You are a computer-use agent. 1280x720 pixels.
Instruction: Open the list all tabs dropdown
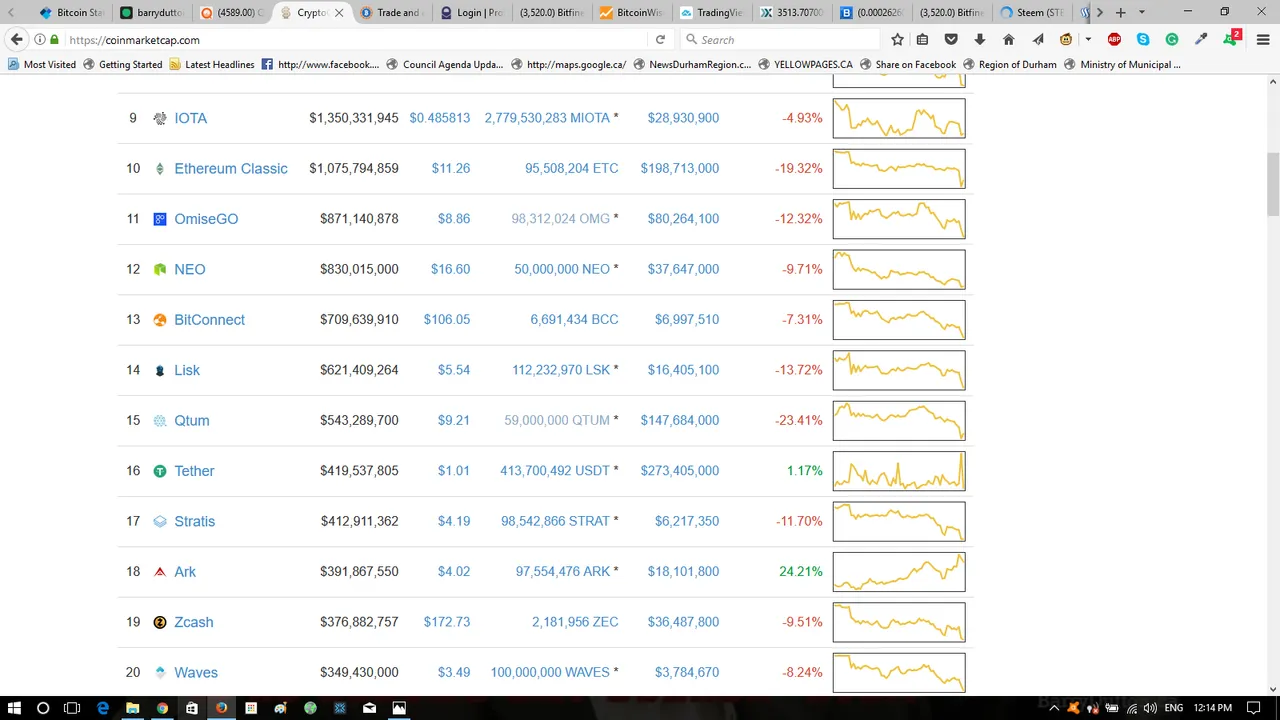[1141, 13]
